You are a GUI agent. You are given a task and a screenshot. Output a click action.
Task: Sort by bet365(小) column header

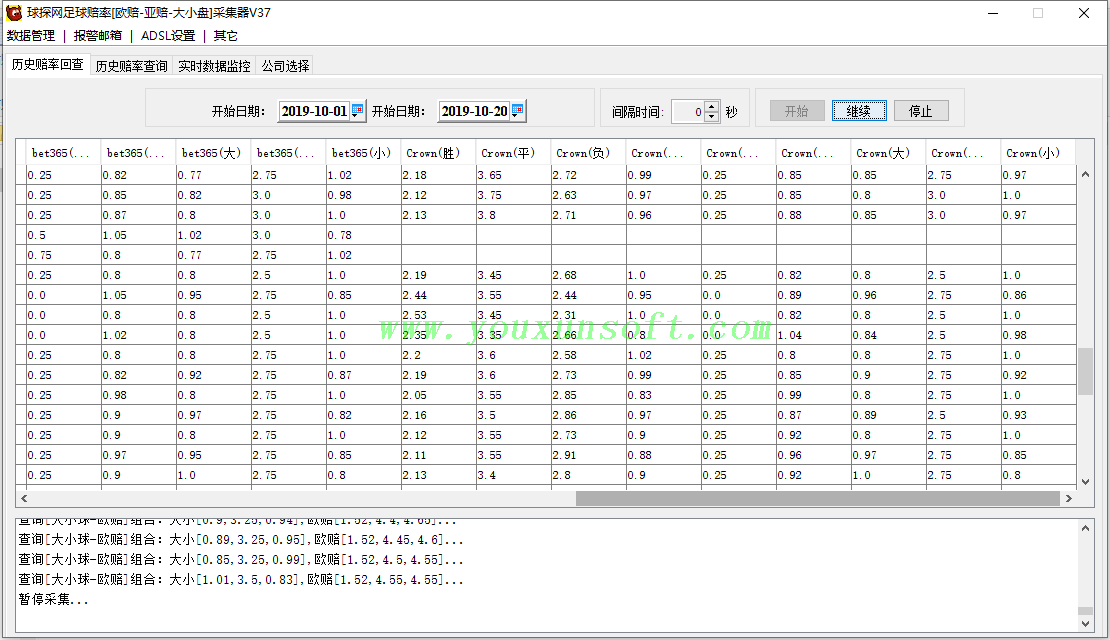click(364, 153)
